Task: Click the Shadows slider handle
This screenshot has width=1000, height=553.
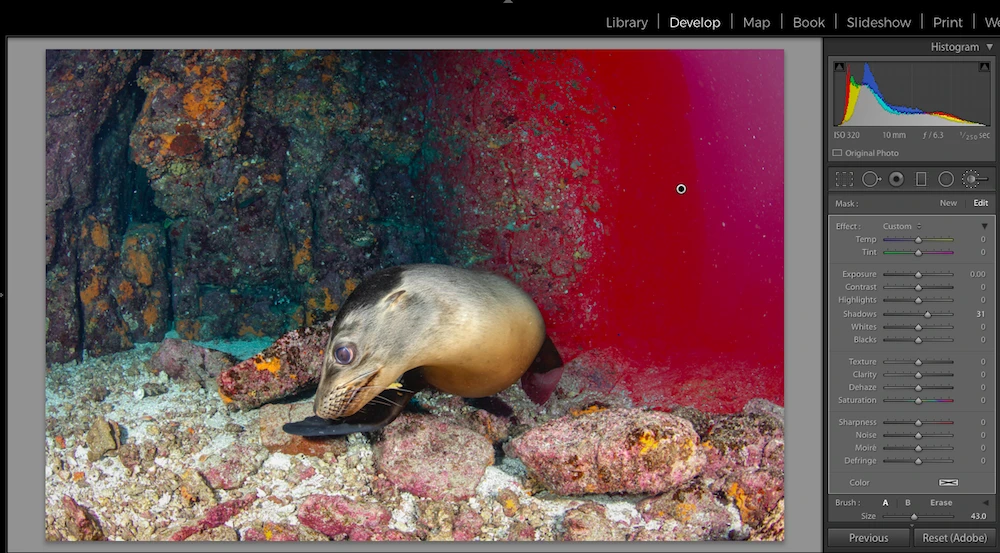Action: pos(928,314)
